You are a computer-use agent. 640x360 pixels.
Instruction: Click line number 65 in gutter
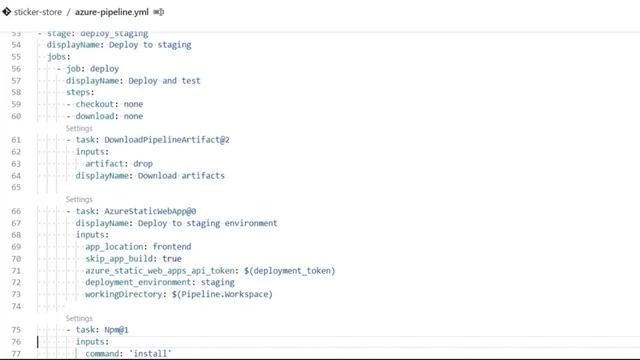16,187
